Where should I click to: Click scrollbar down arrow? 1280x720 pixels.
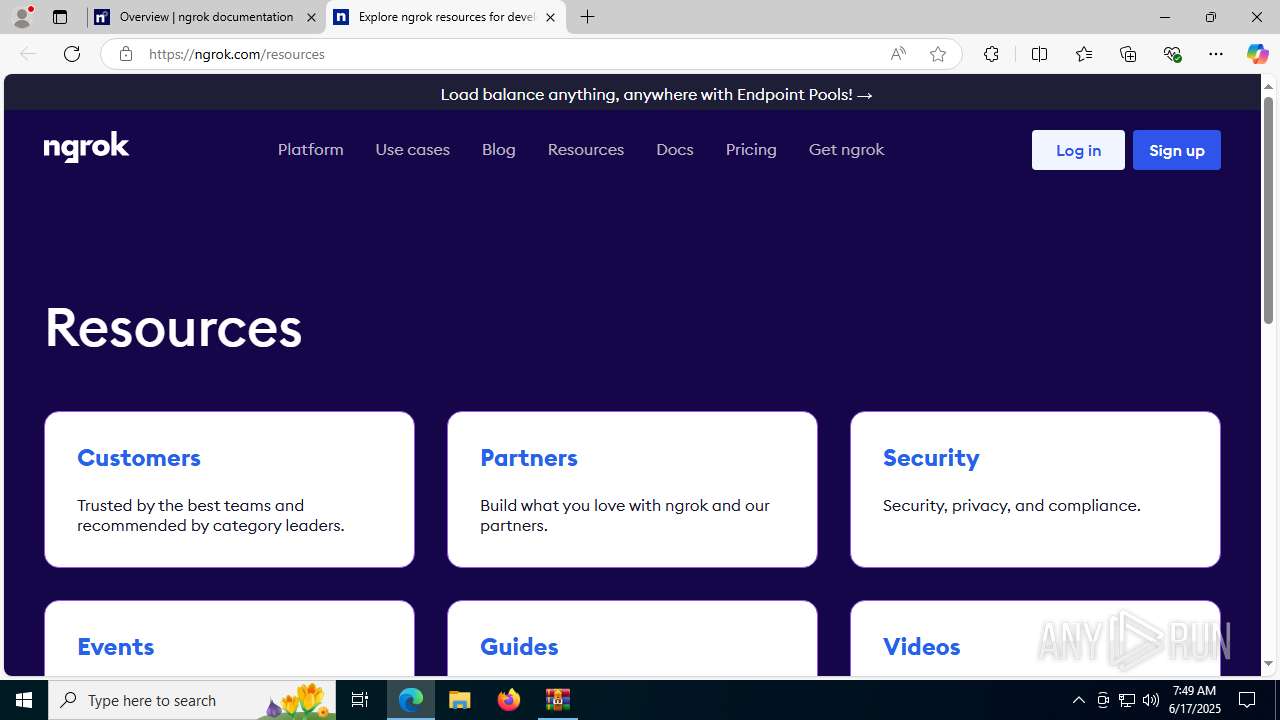(1268, 664)
